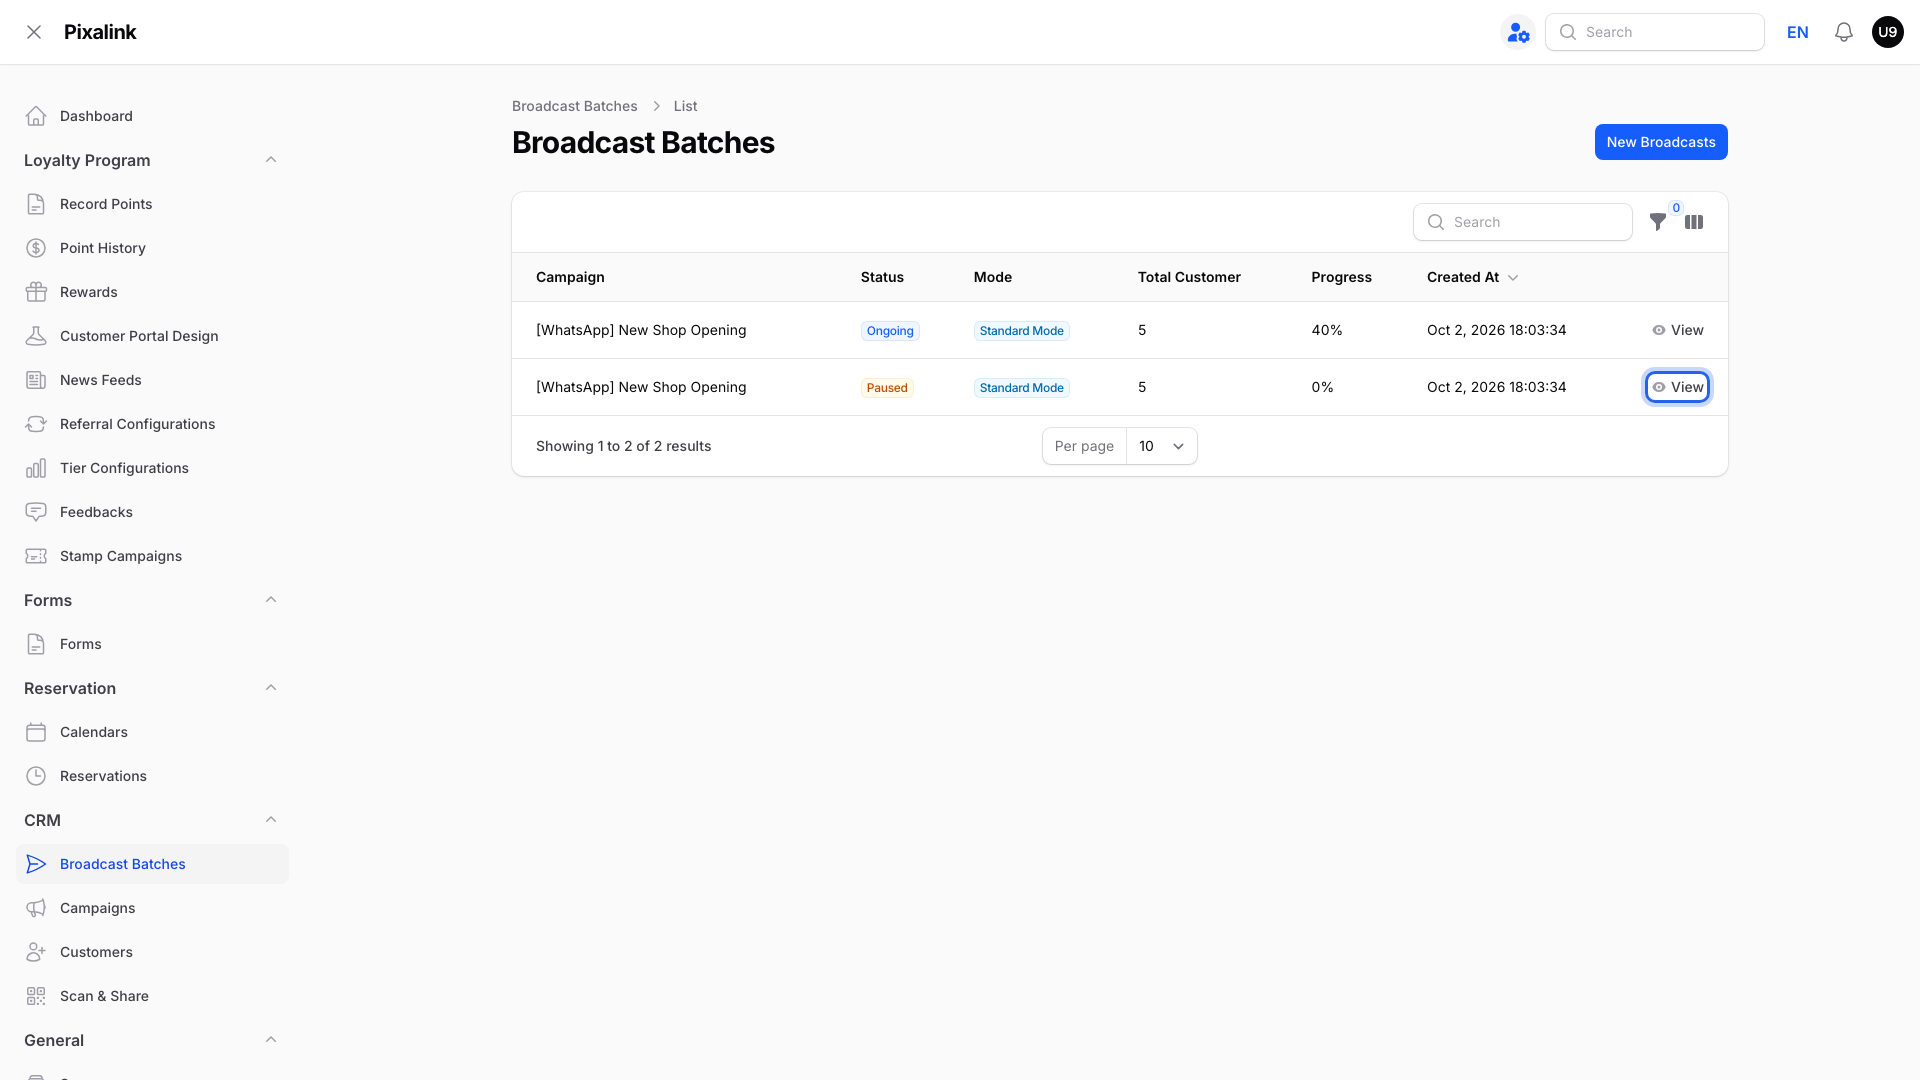The height and width of the screenshot is (1080, 1920).
Task: Click the Scan & Share QR icon
Action: 36,996
